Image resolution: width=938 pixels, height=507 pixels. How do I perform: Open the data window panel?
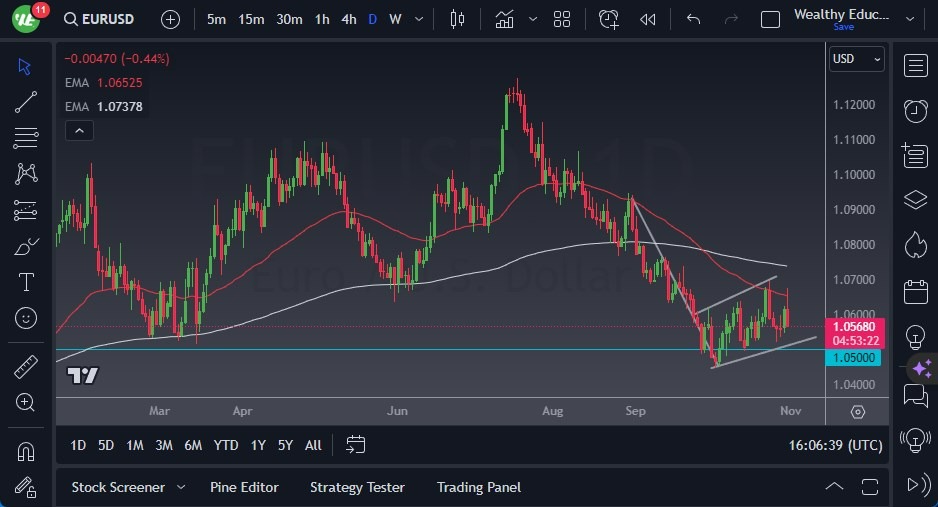pyautogui.click(x=915, y=155)
